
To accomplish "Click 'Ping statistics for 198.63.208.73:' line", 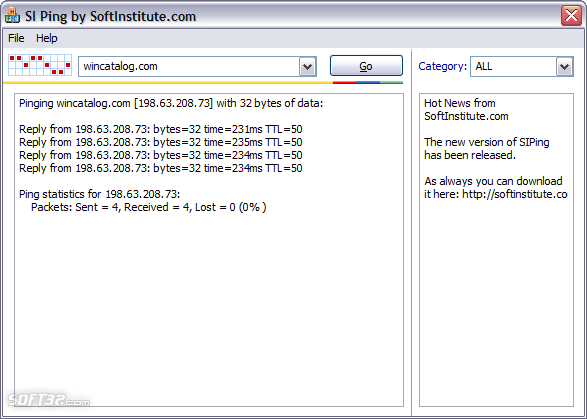I will coord(100,194).
